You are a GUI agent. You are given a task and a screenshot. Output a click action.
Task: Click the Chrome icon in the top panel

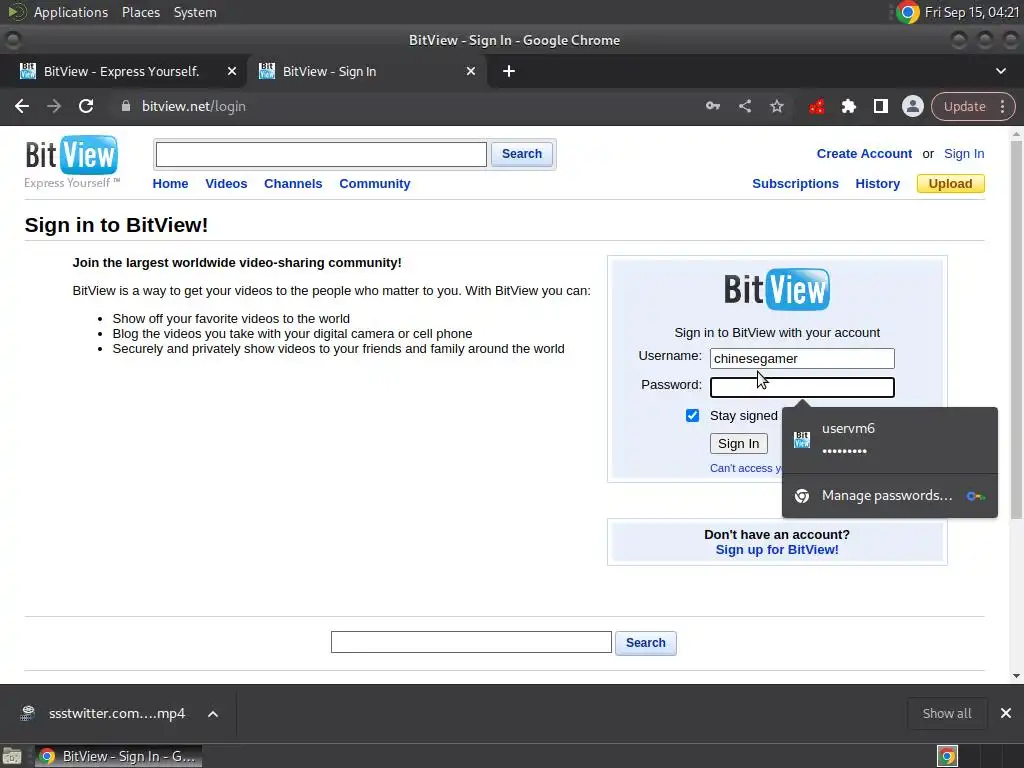907,12
